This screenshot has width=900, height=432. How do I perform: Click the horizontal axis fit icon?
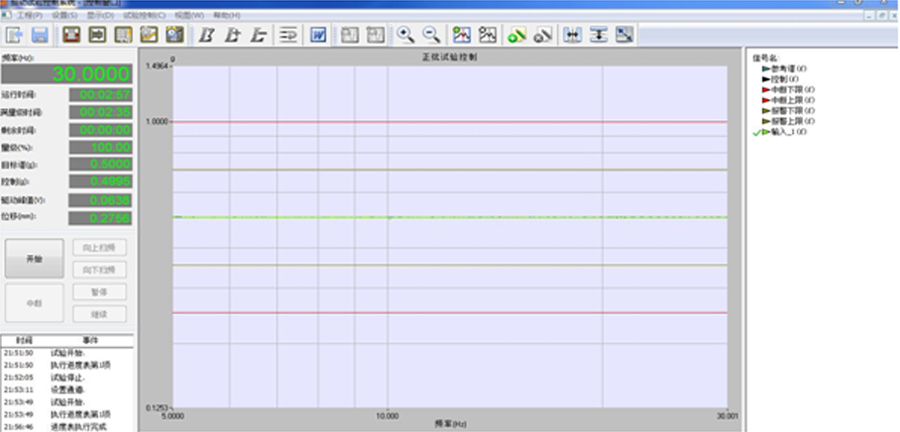pyautogui.click(x=573, y=36)
